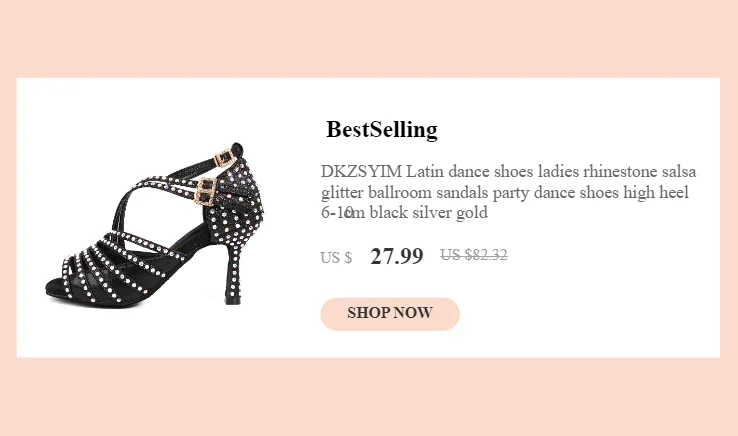The width and height of the screenshot is (738, 436).
Task: Click the word DKZSYIM in the title
Action: [x=361, y=171]
